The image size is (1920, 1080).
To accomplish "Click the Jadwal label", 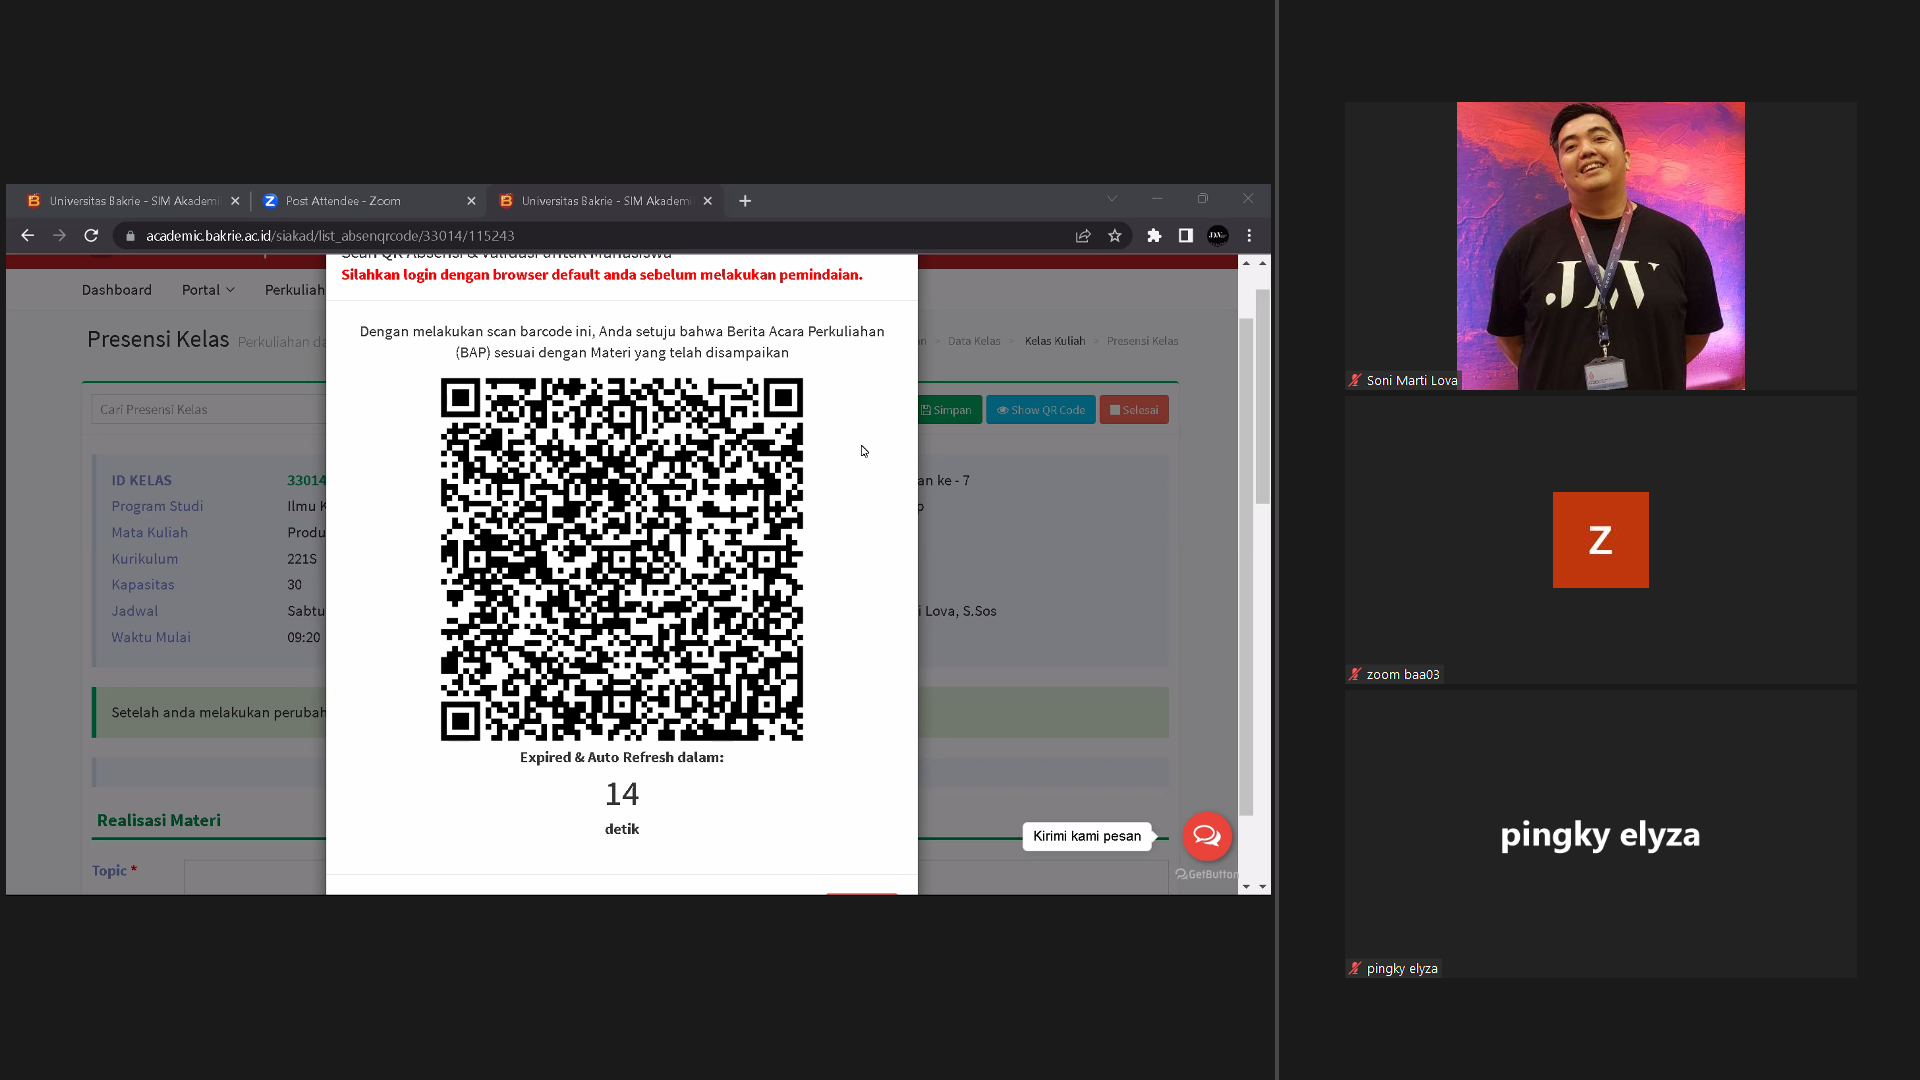I will pos(135,611).
